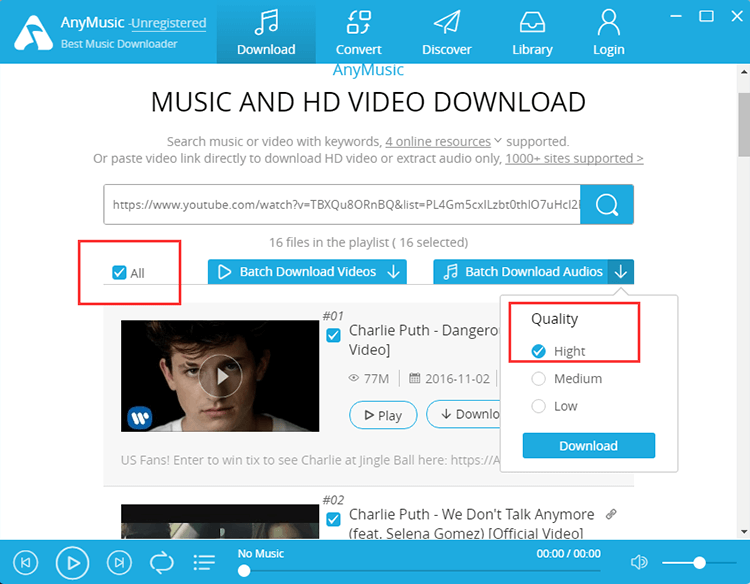
Task: Adjust the volume slider
Action: [699, 563]
